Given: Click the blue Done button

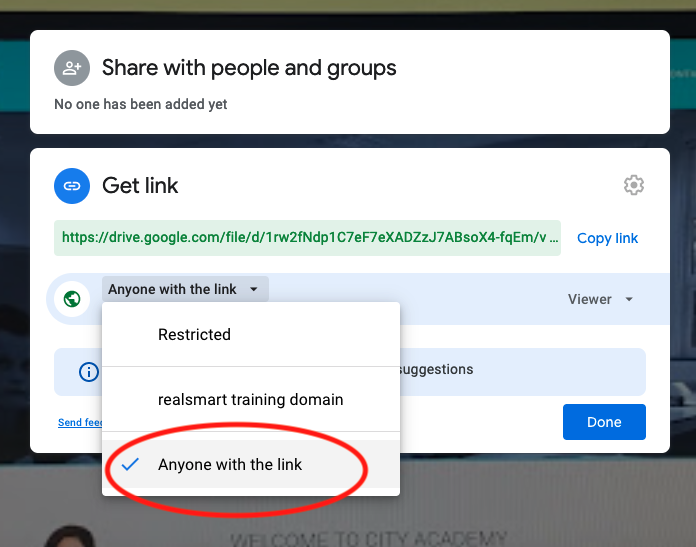Looking at the screenshot, I should coord(604,422).
